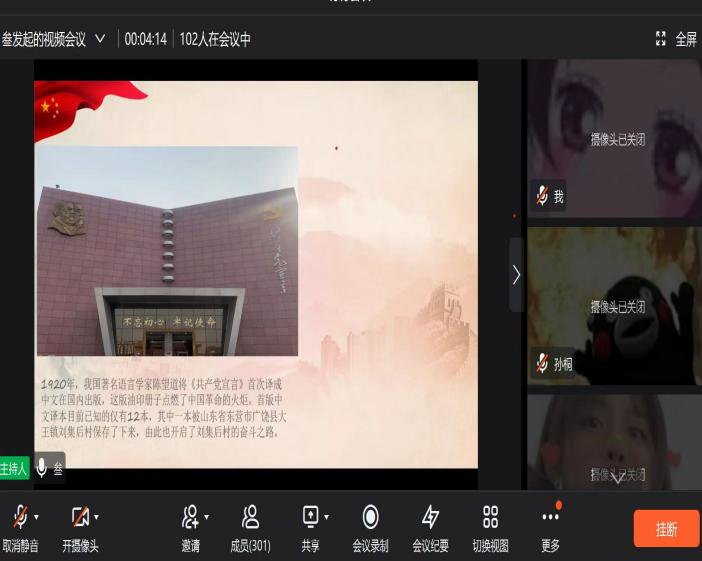Screen dimensions: 702x561
Task: Expand microphone options arrow beside 取消静音
Action: (x=37, y=517)
